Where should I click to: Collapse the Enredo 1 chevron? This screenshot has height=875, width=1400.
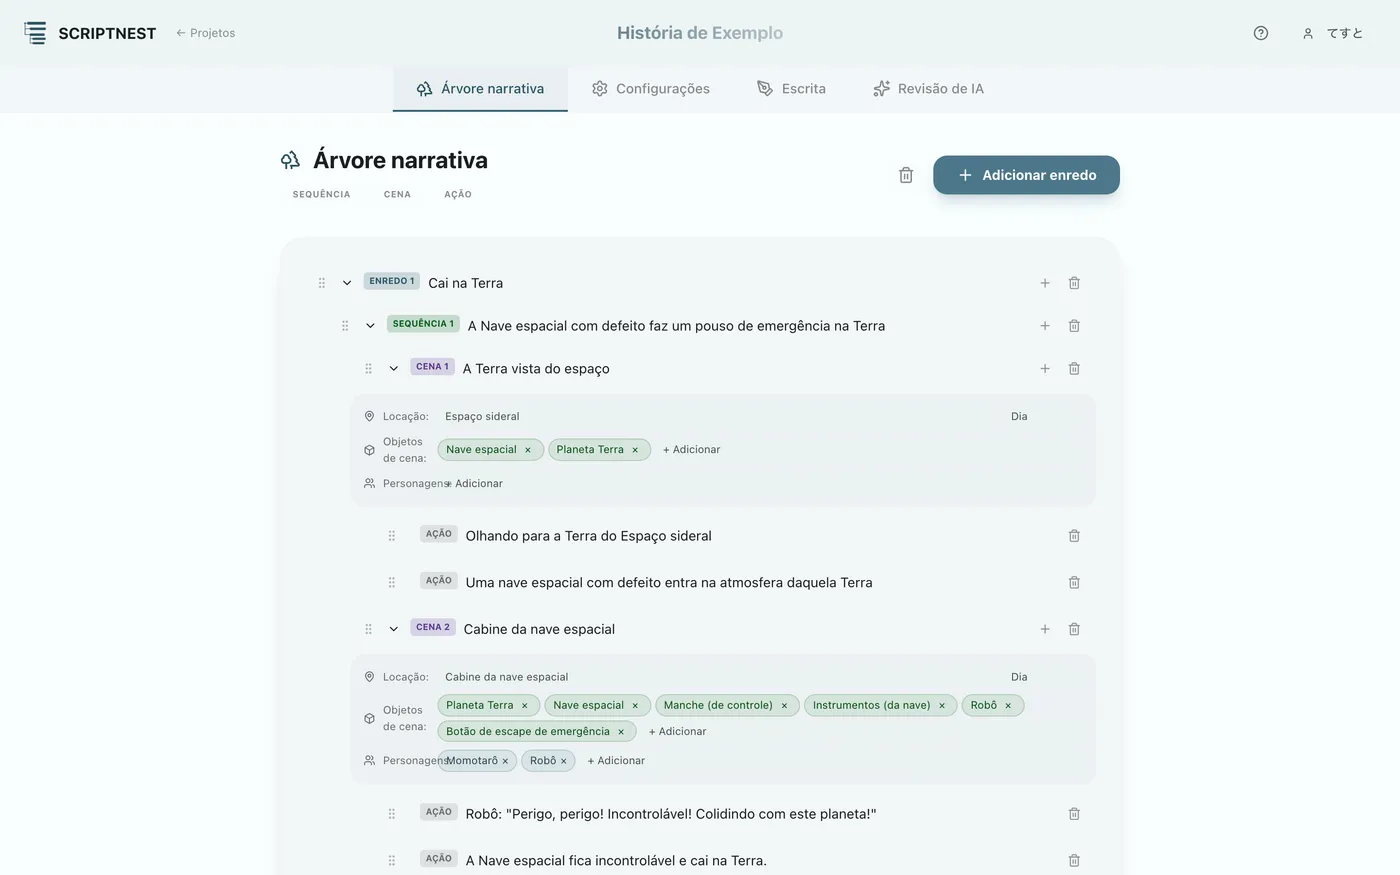347,283
